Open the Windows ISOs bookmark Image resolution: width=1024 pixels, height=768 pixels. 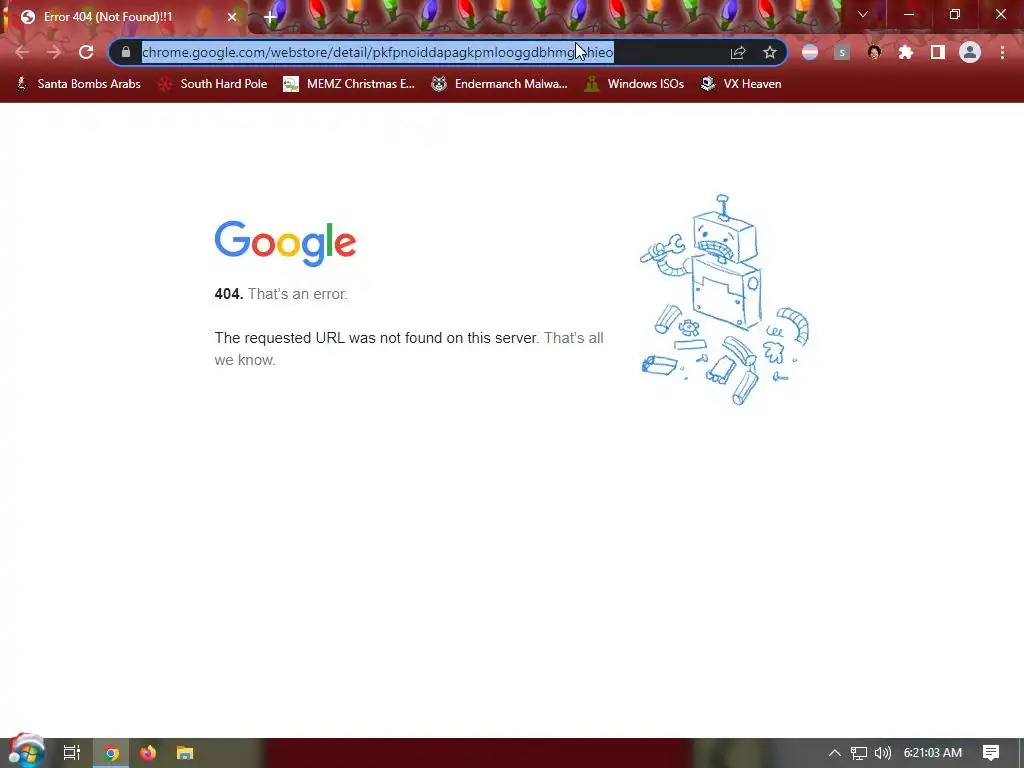pos(634,84)
